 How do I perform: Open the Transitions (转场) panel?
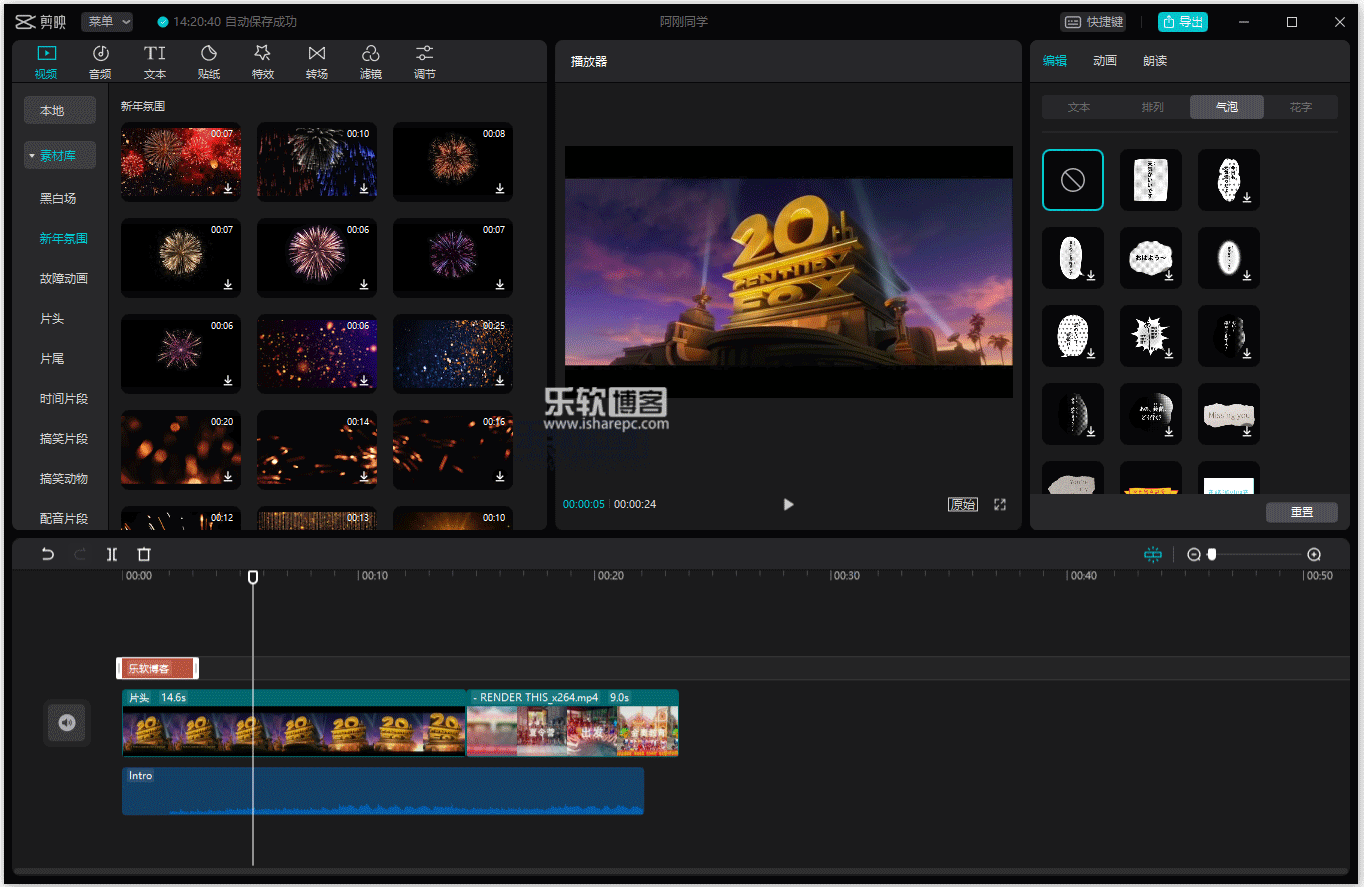coord(316,61)
